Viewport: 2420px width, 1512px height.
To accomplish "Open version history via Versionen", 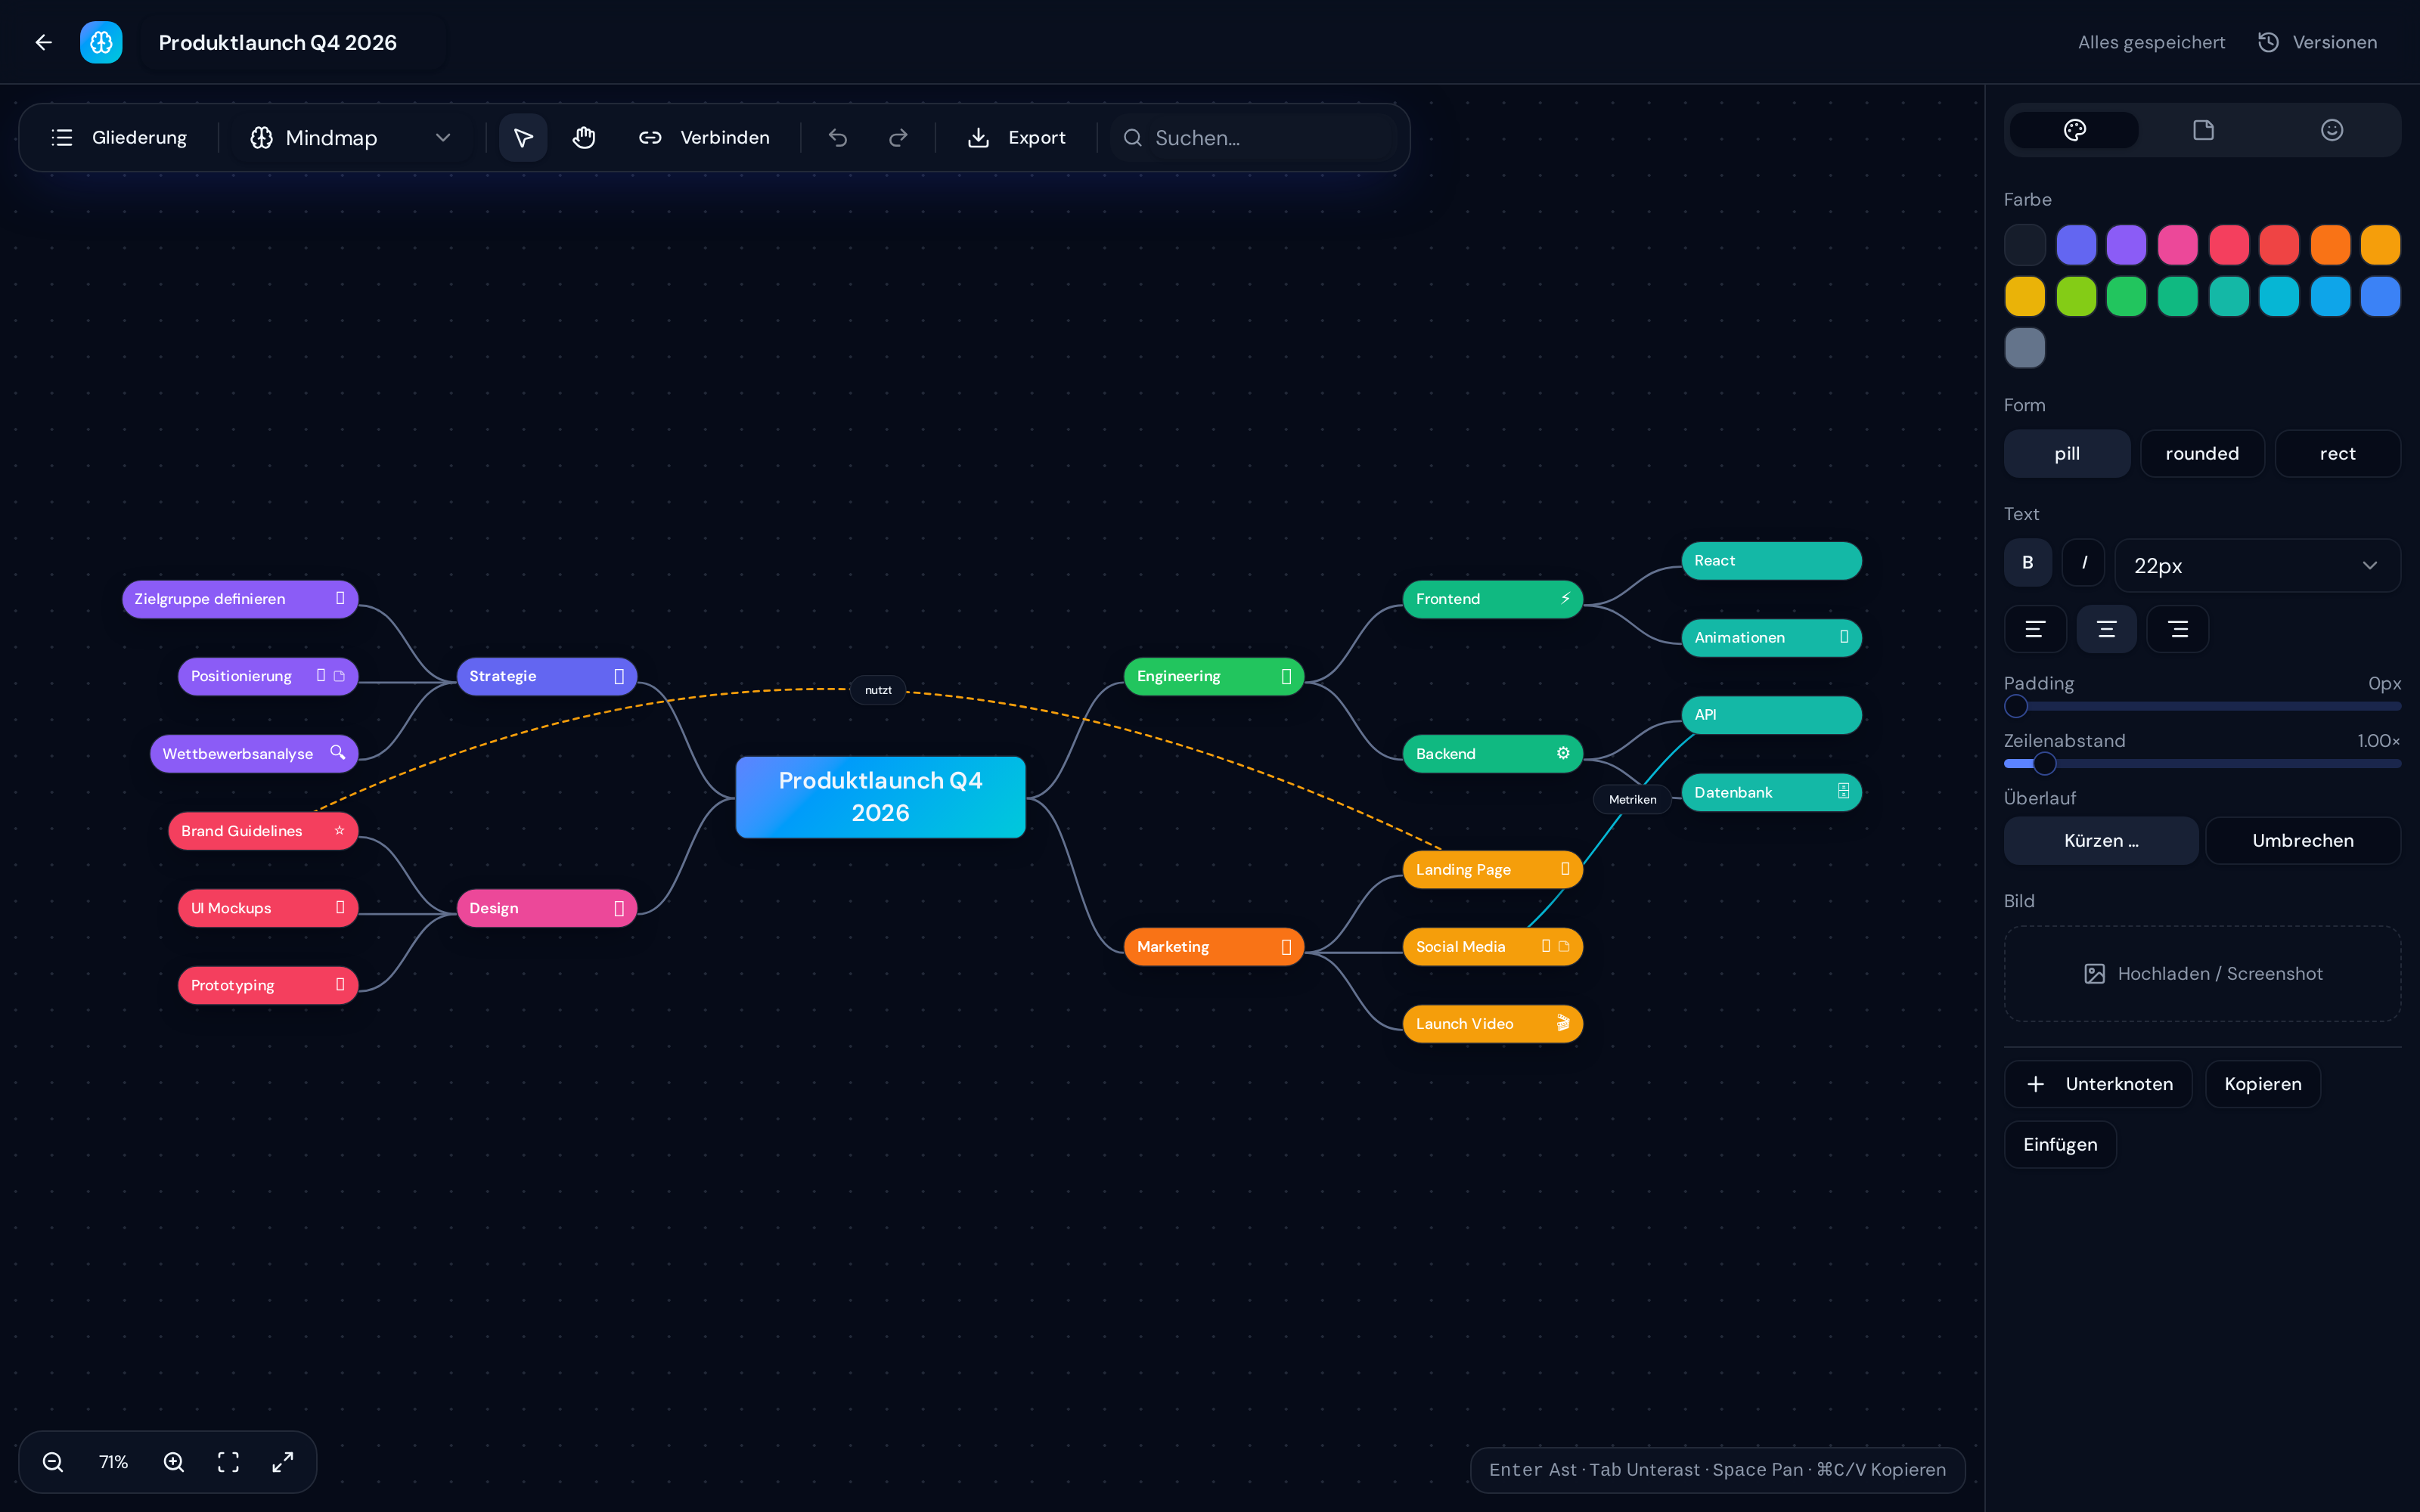I will [x=2317, y=42].
